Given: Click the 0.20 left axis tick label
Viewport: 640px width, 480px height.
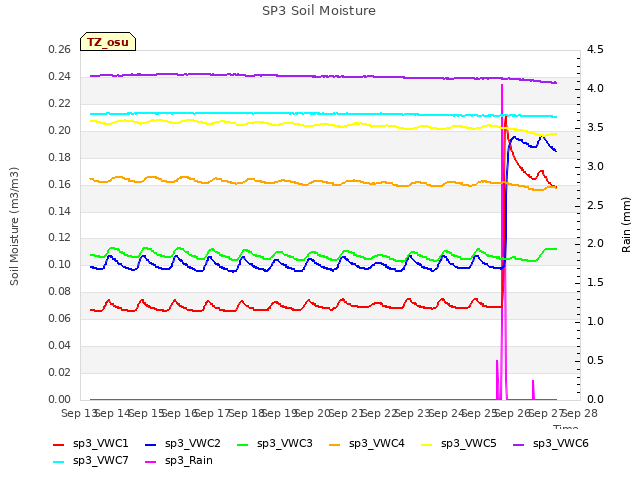Looking at the screenshot, I should click(x=59, y=131).
